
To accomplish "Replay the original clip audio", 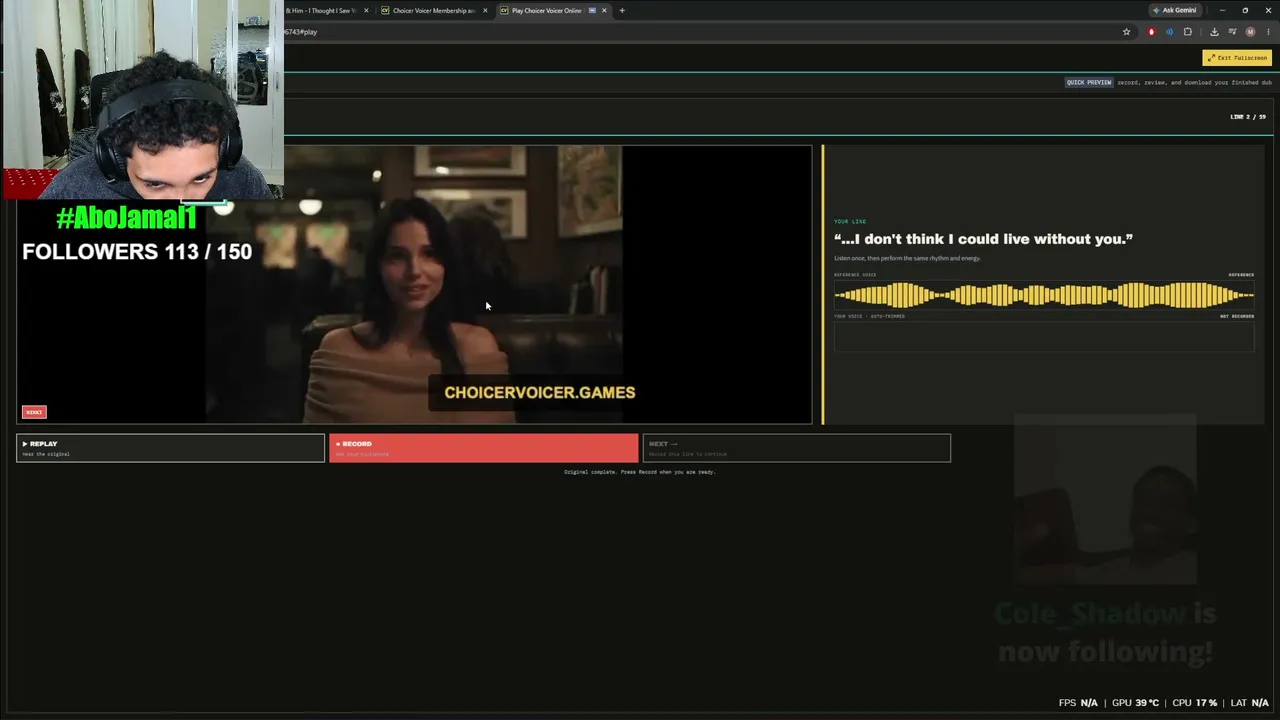I will [170, 448].
